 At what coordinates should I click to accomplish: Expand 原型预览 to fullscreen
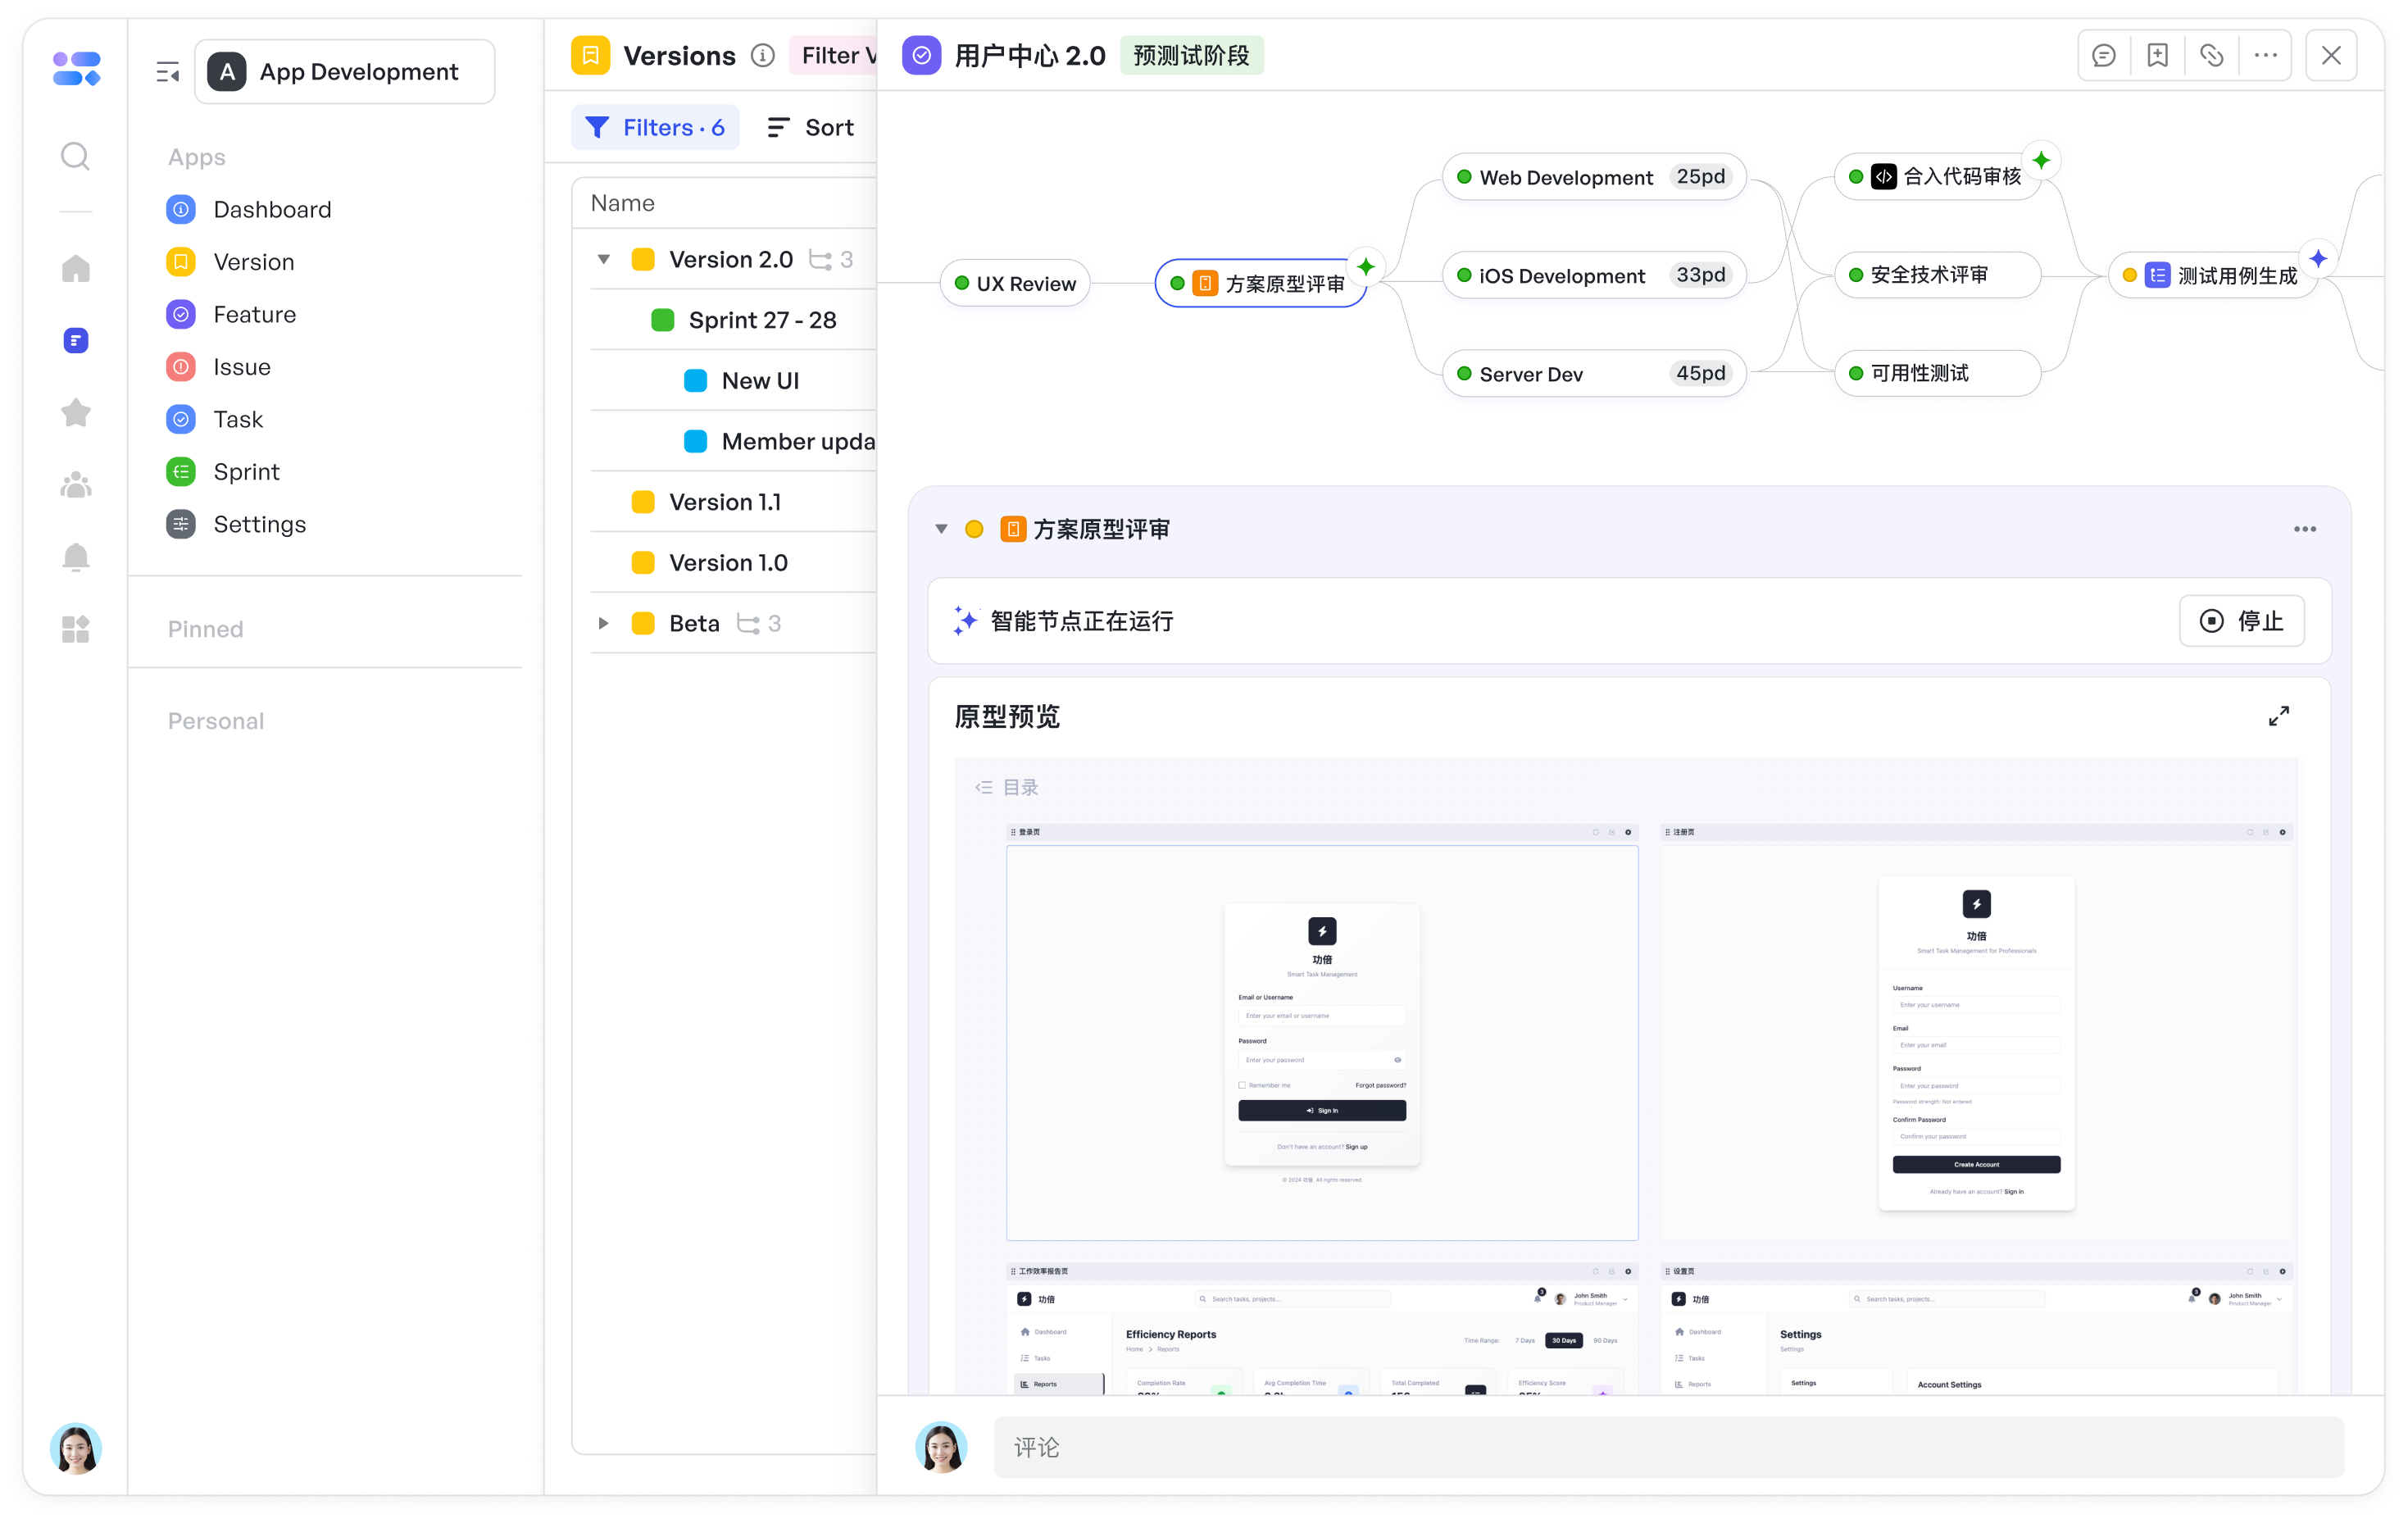coord(2279,716)
